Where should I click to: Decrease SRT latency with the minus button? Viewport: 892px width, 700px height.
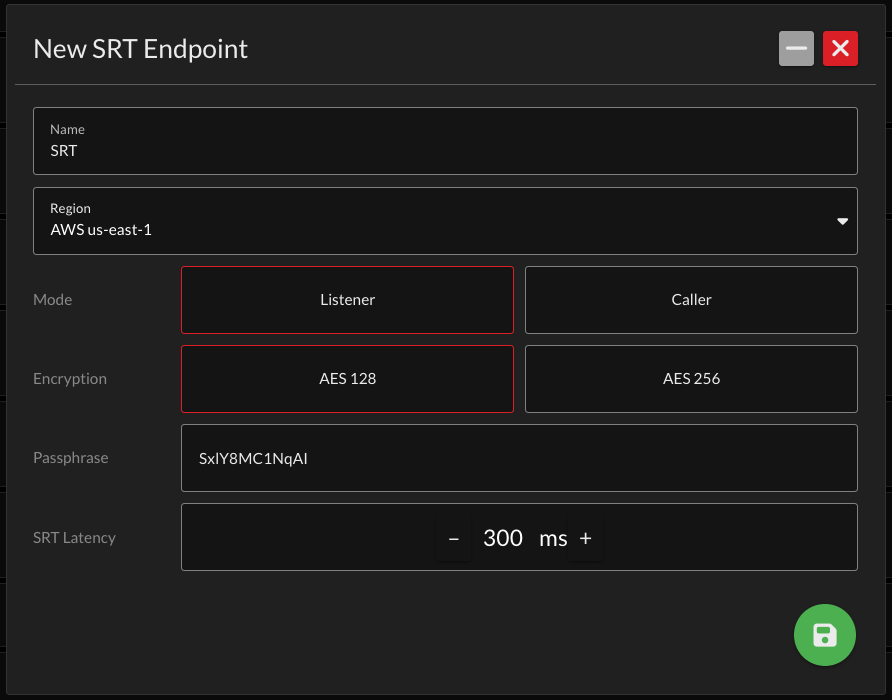[x=453, y=537]
